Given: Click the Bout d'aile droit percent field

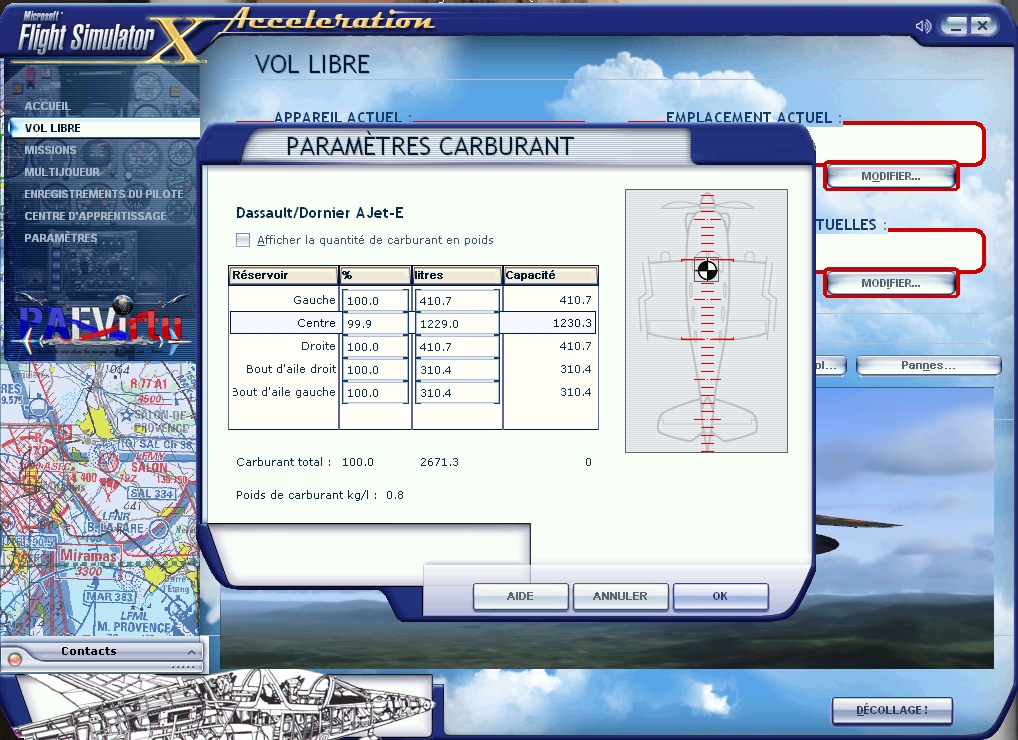Looking at the screenshot, I should (x=375, y=369).
